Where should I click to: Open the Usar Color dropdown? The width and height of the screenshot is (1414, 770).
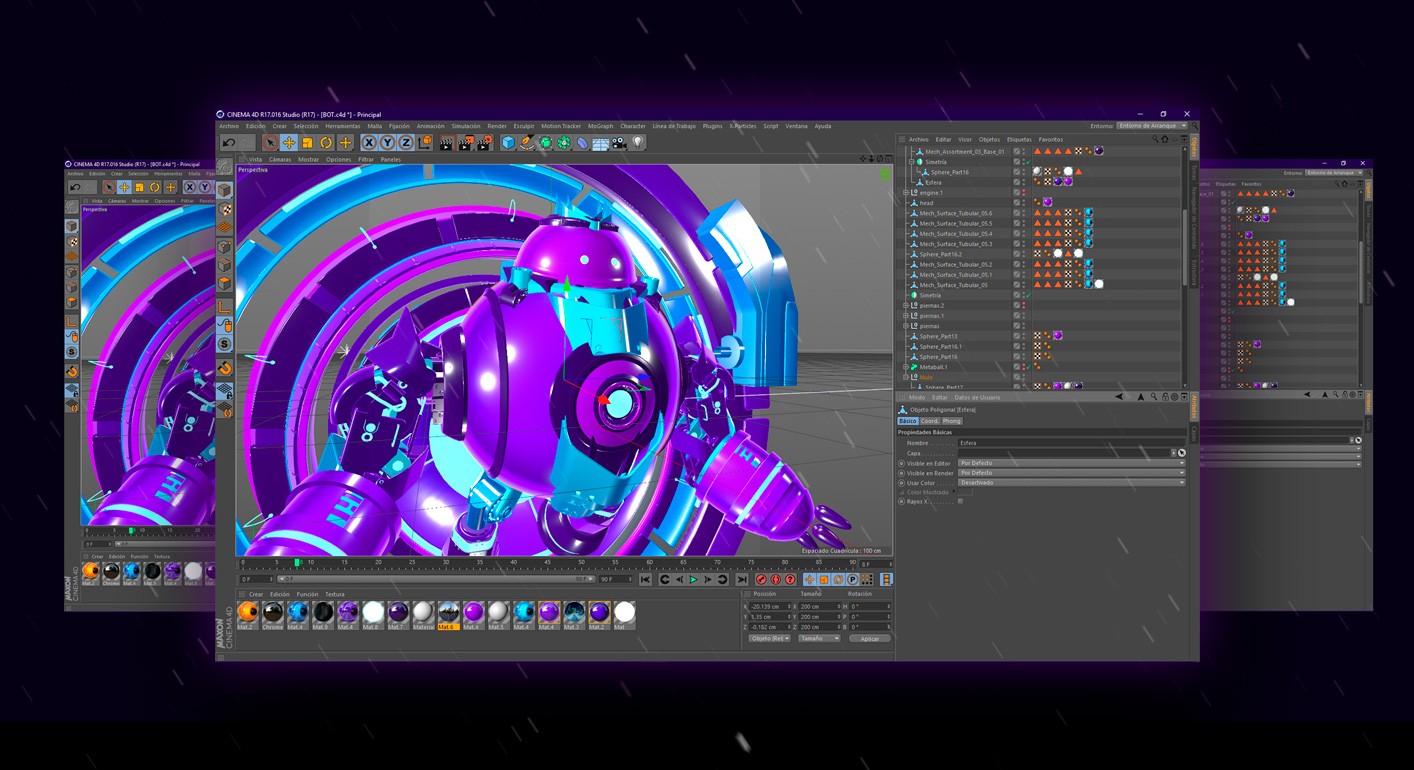pyautogui.click(x=1071, y=482)
